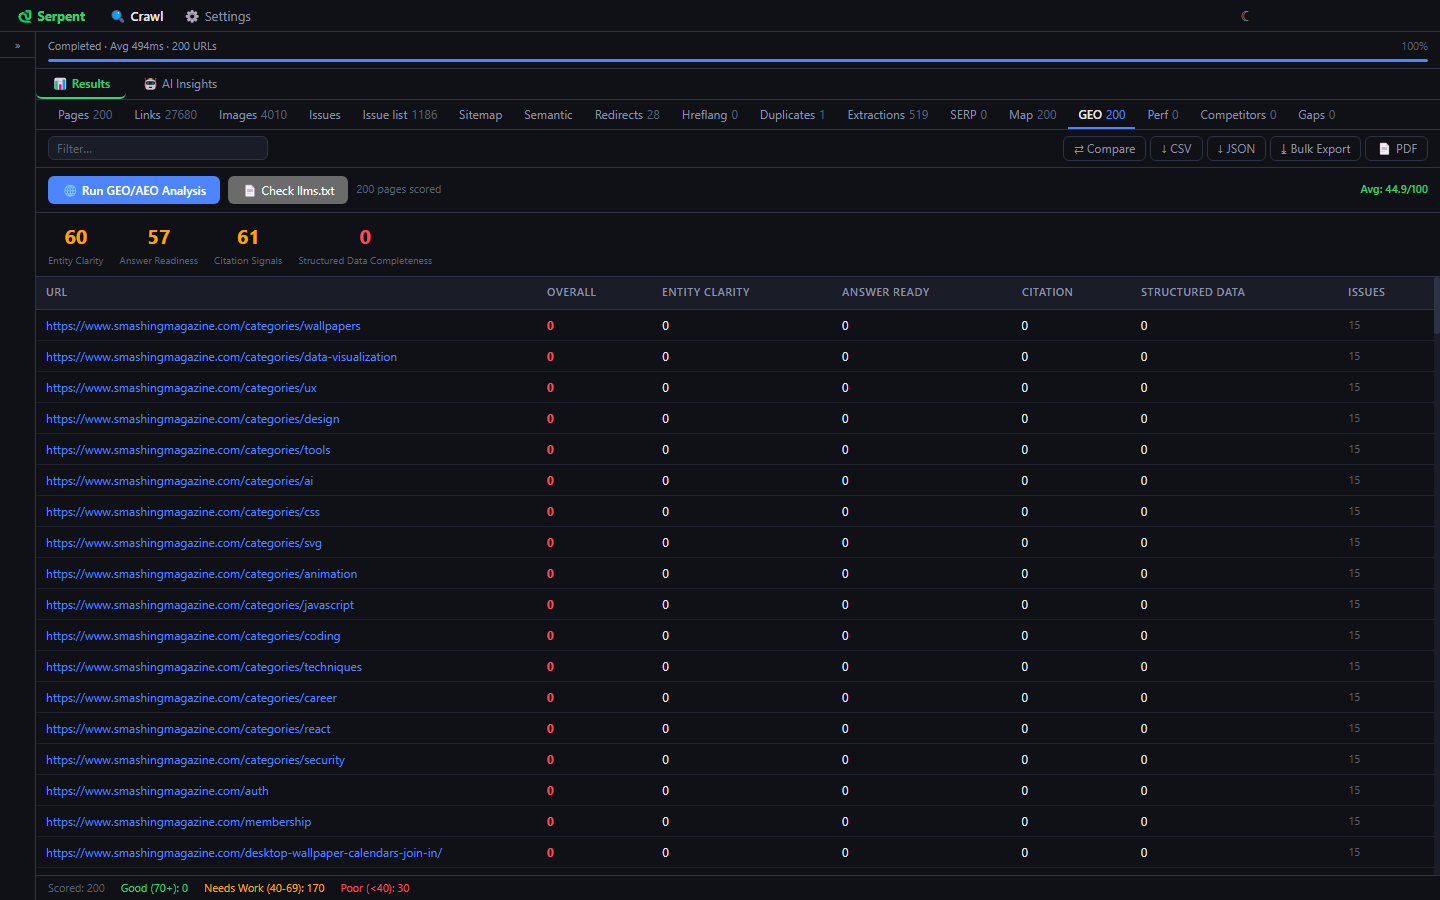Image resolution: width=1440 pixels, height=900 pixels.
Task: Open the smashingmagazine.com/membership link
Action: click(178, 822)
